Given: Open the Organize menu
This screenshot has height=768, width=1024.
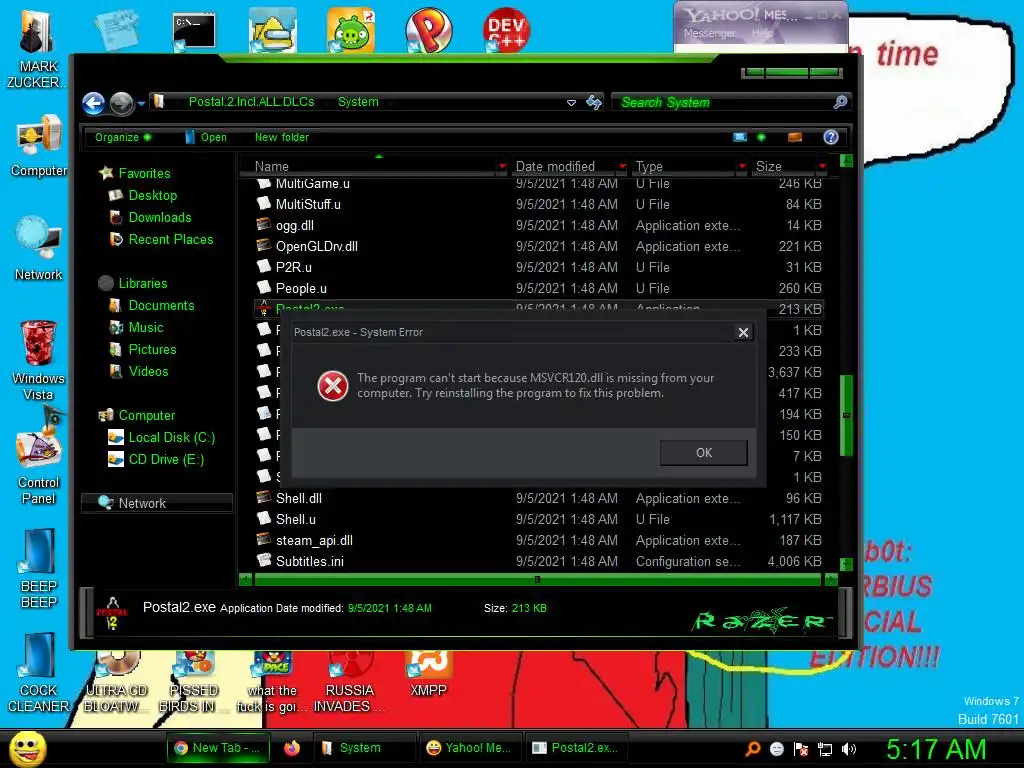Looking at the screenshot, I should (123, 137).
